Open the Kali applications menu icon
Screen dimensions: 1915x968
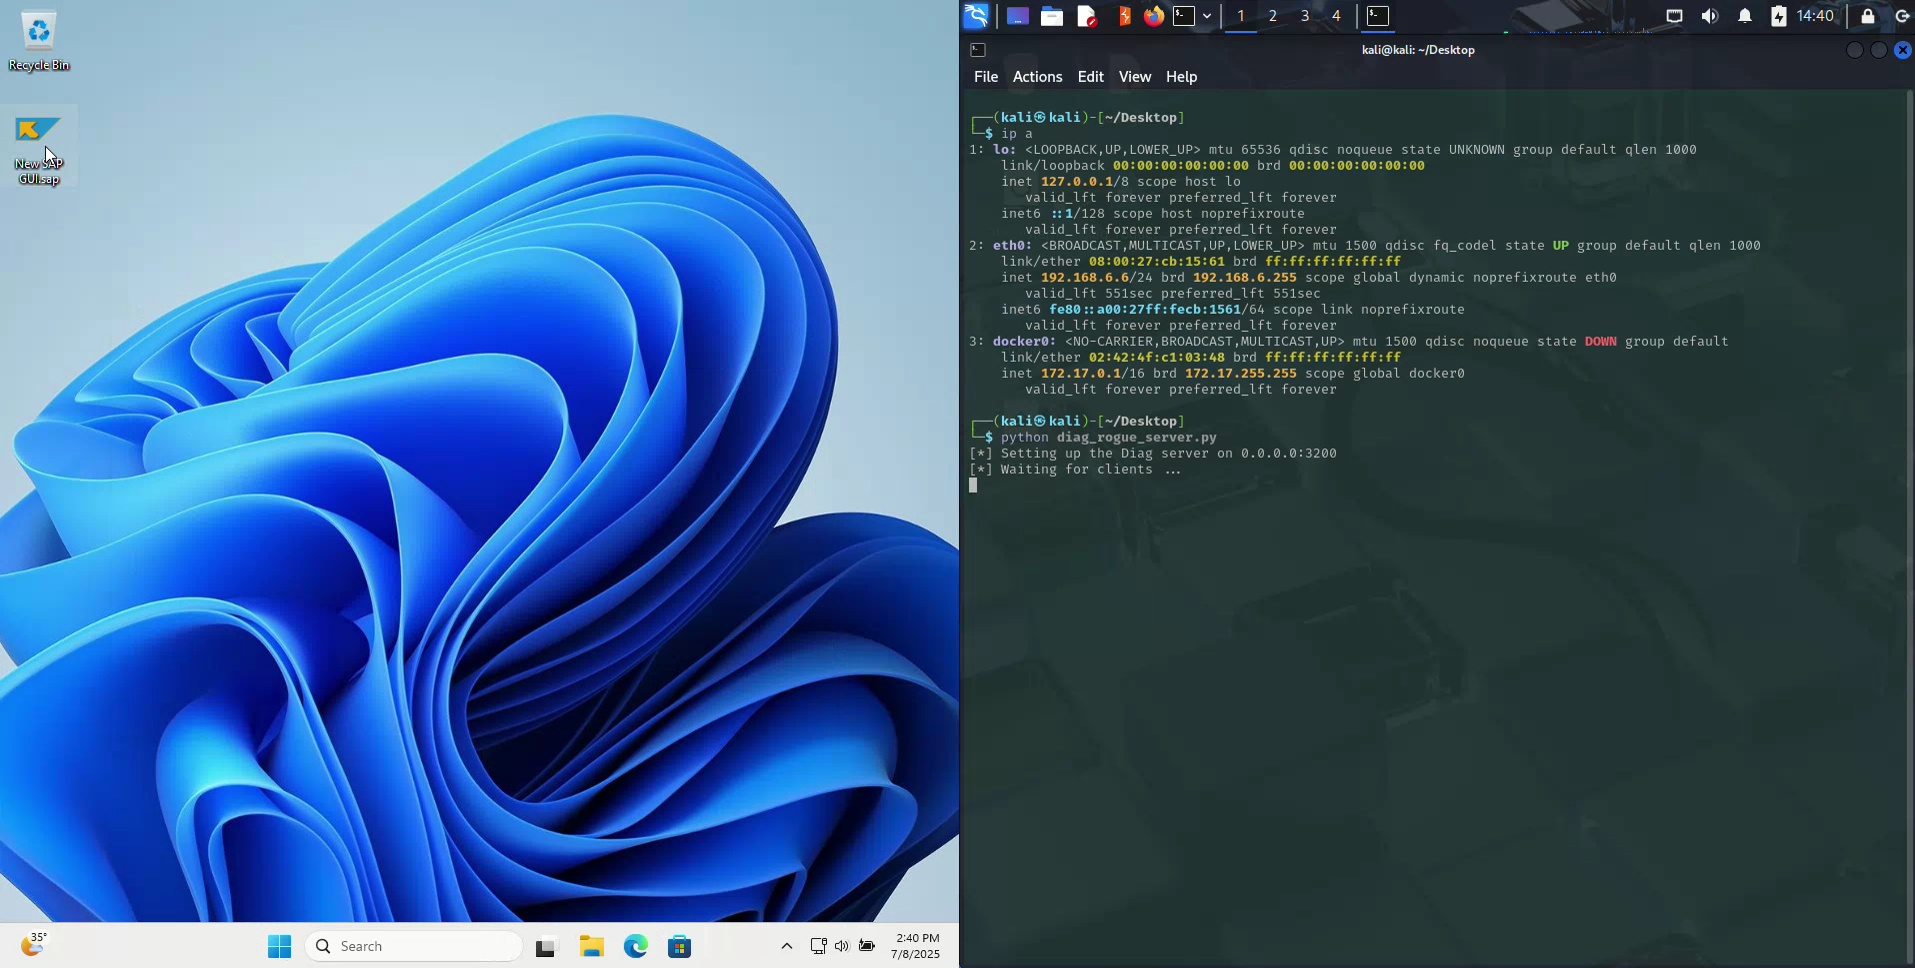click(976, 16)
